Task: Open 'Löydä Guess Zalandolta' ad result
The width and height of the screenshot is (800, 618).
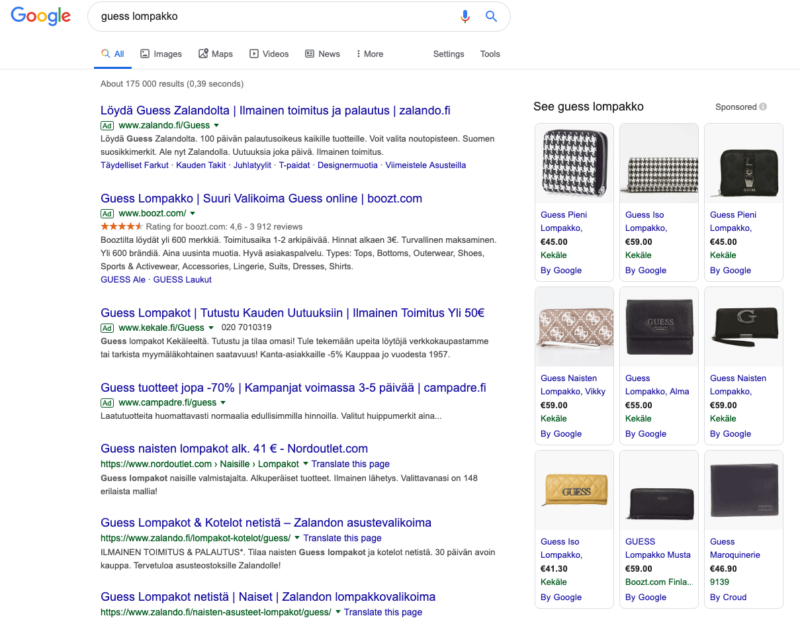Action: (275, 110)
